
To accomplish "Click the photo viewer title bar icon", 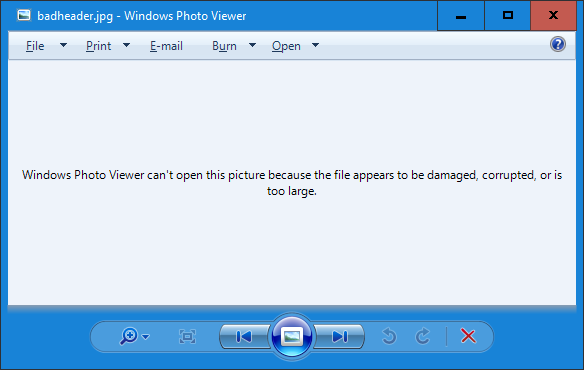I will [24, 15].
